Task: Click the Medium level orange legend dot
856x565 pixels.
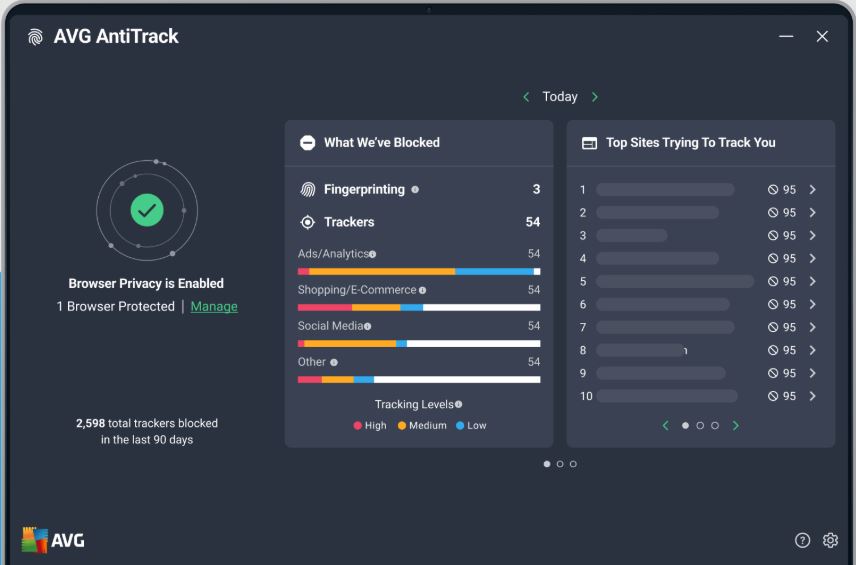Action: (x=402, y=426)
